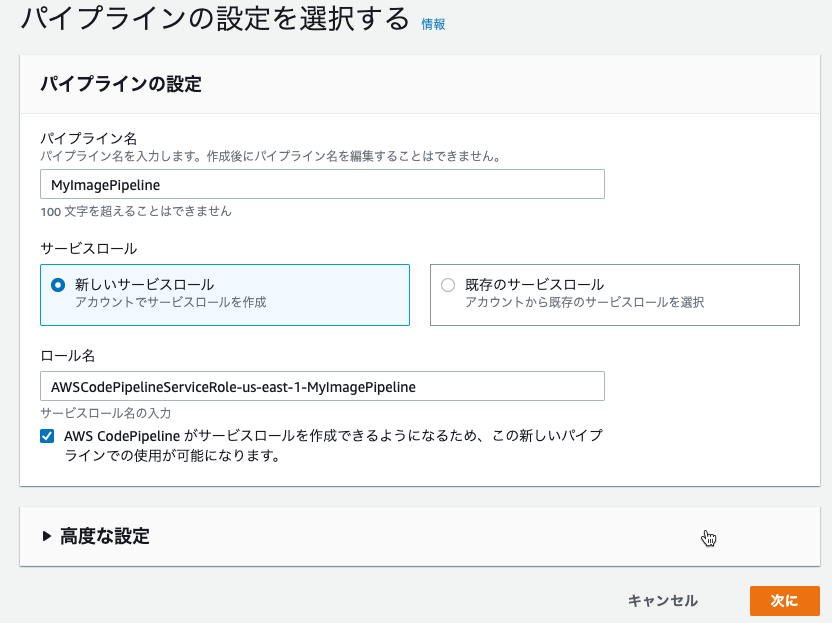Click the 100 文字を超えることはできません hint text
The width and height of the screenshot is (832, 623).
pyautogui.click(x=136, y=212)
